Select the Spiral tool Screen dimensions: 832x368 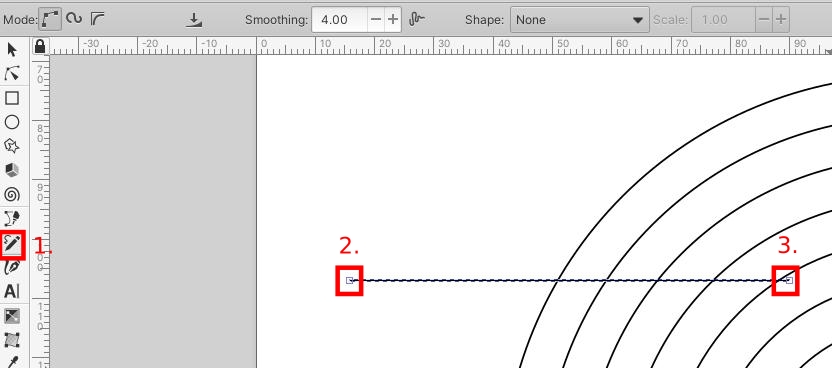(x=12, y=195)
